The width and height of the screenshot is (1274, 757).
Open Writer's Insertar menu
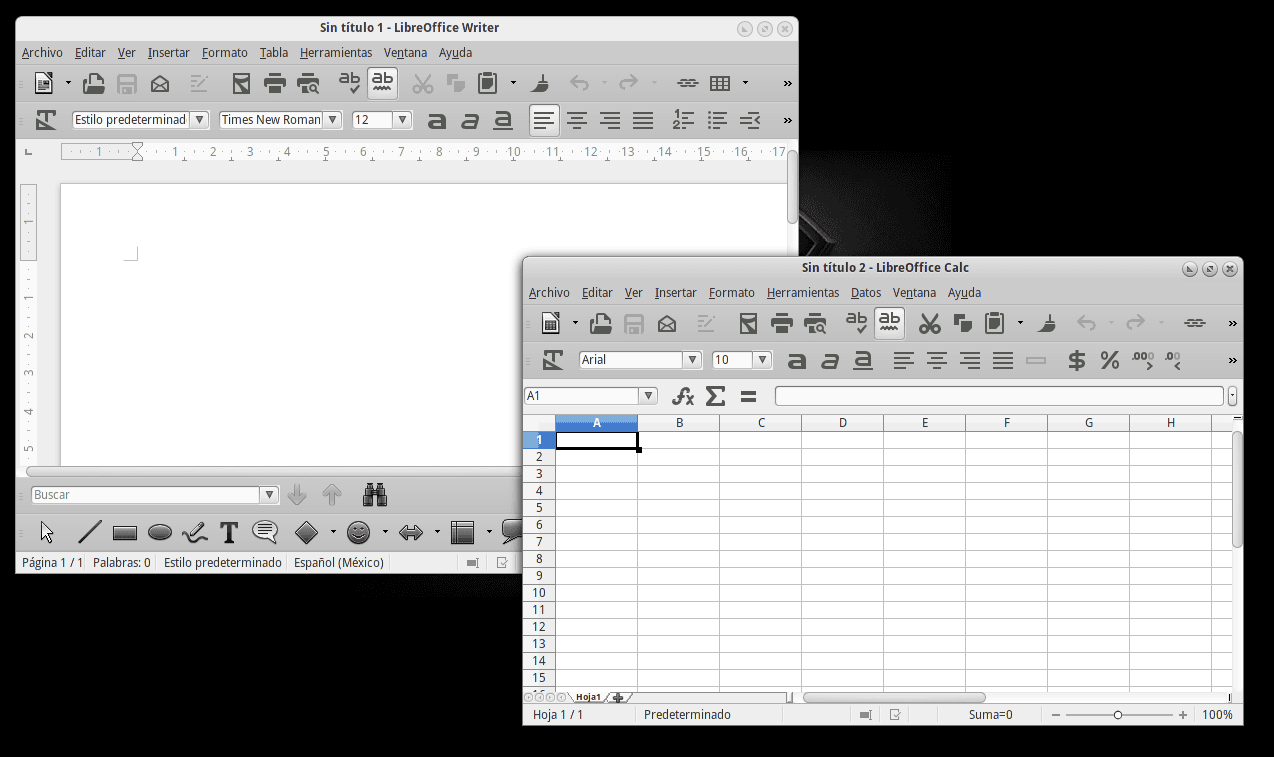tap(169, 53)
